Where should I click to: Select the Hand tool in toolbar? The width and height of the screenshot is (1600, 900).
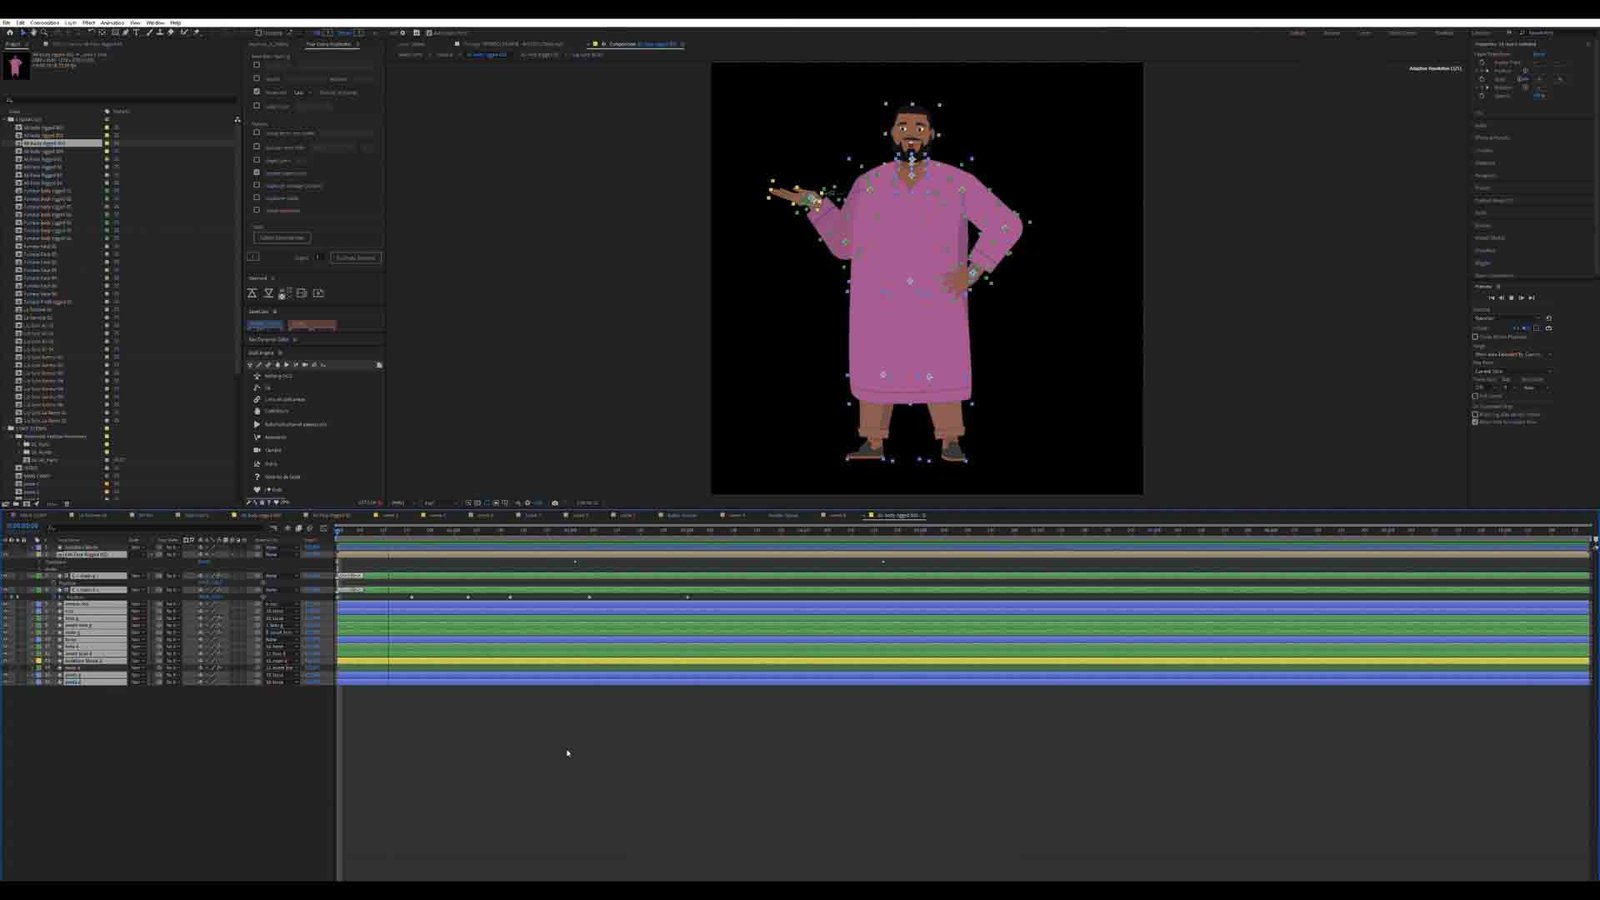point(33,32)
